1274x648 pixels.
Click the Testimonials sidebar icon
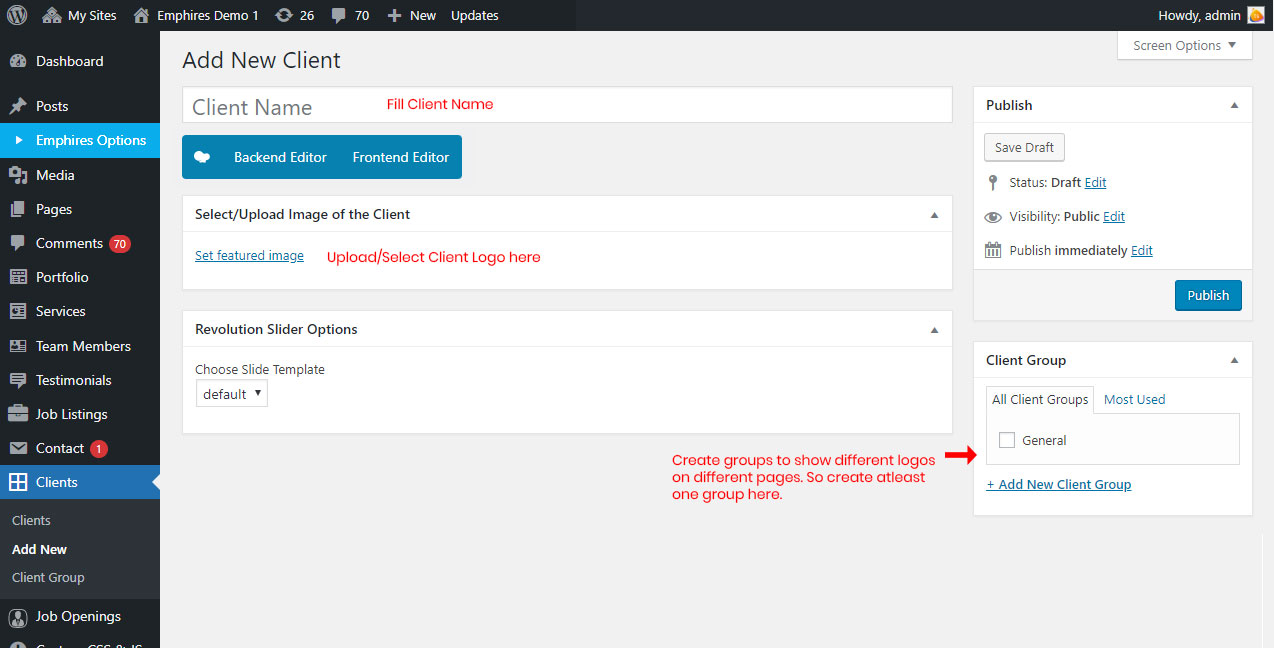pyautogui.click(x=18, y=380)
